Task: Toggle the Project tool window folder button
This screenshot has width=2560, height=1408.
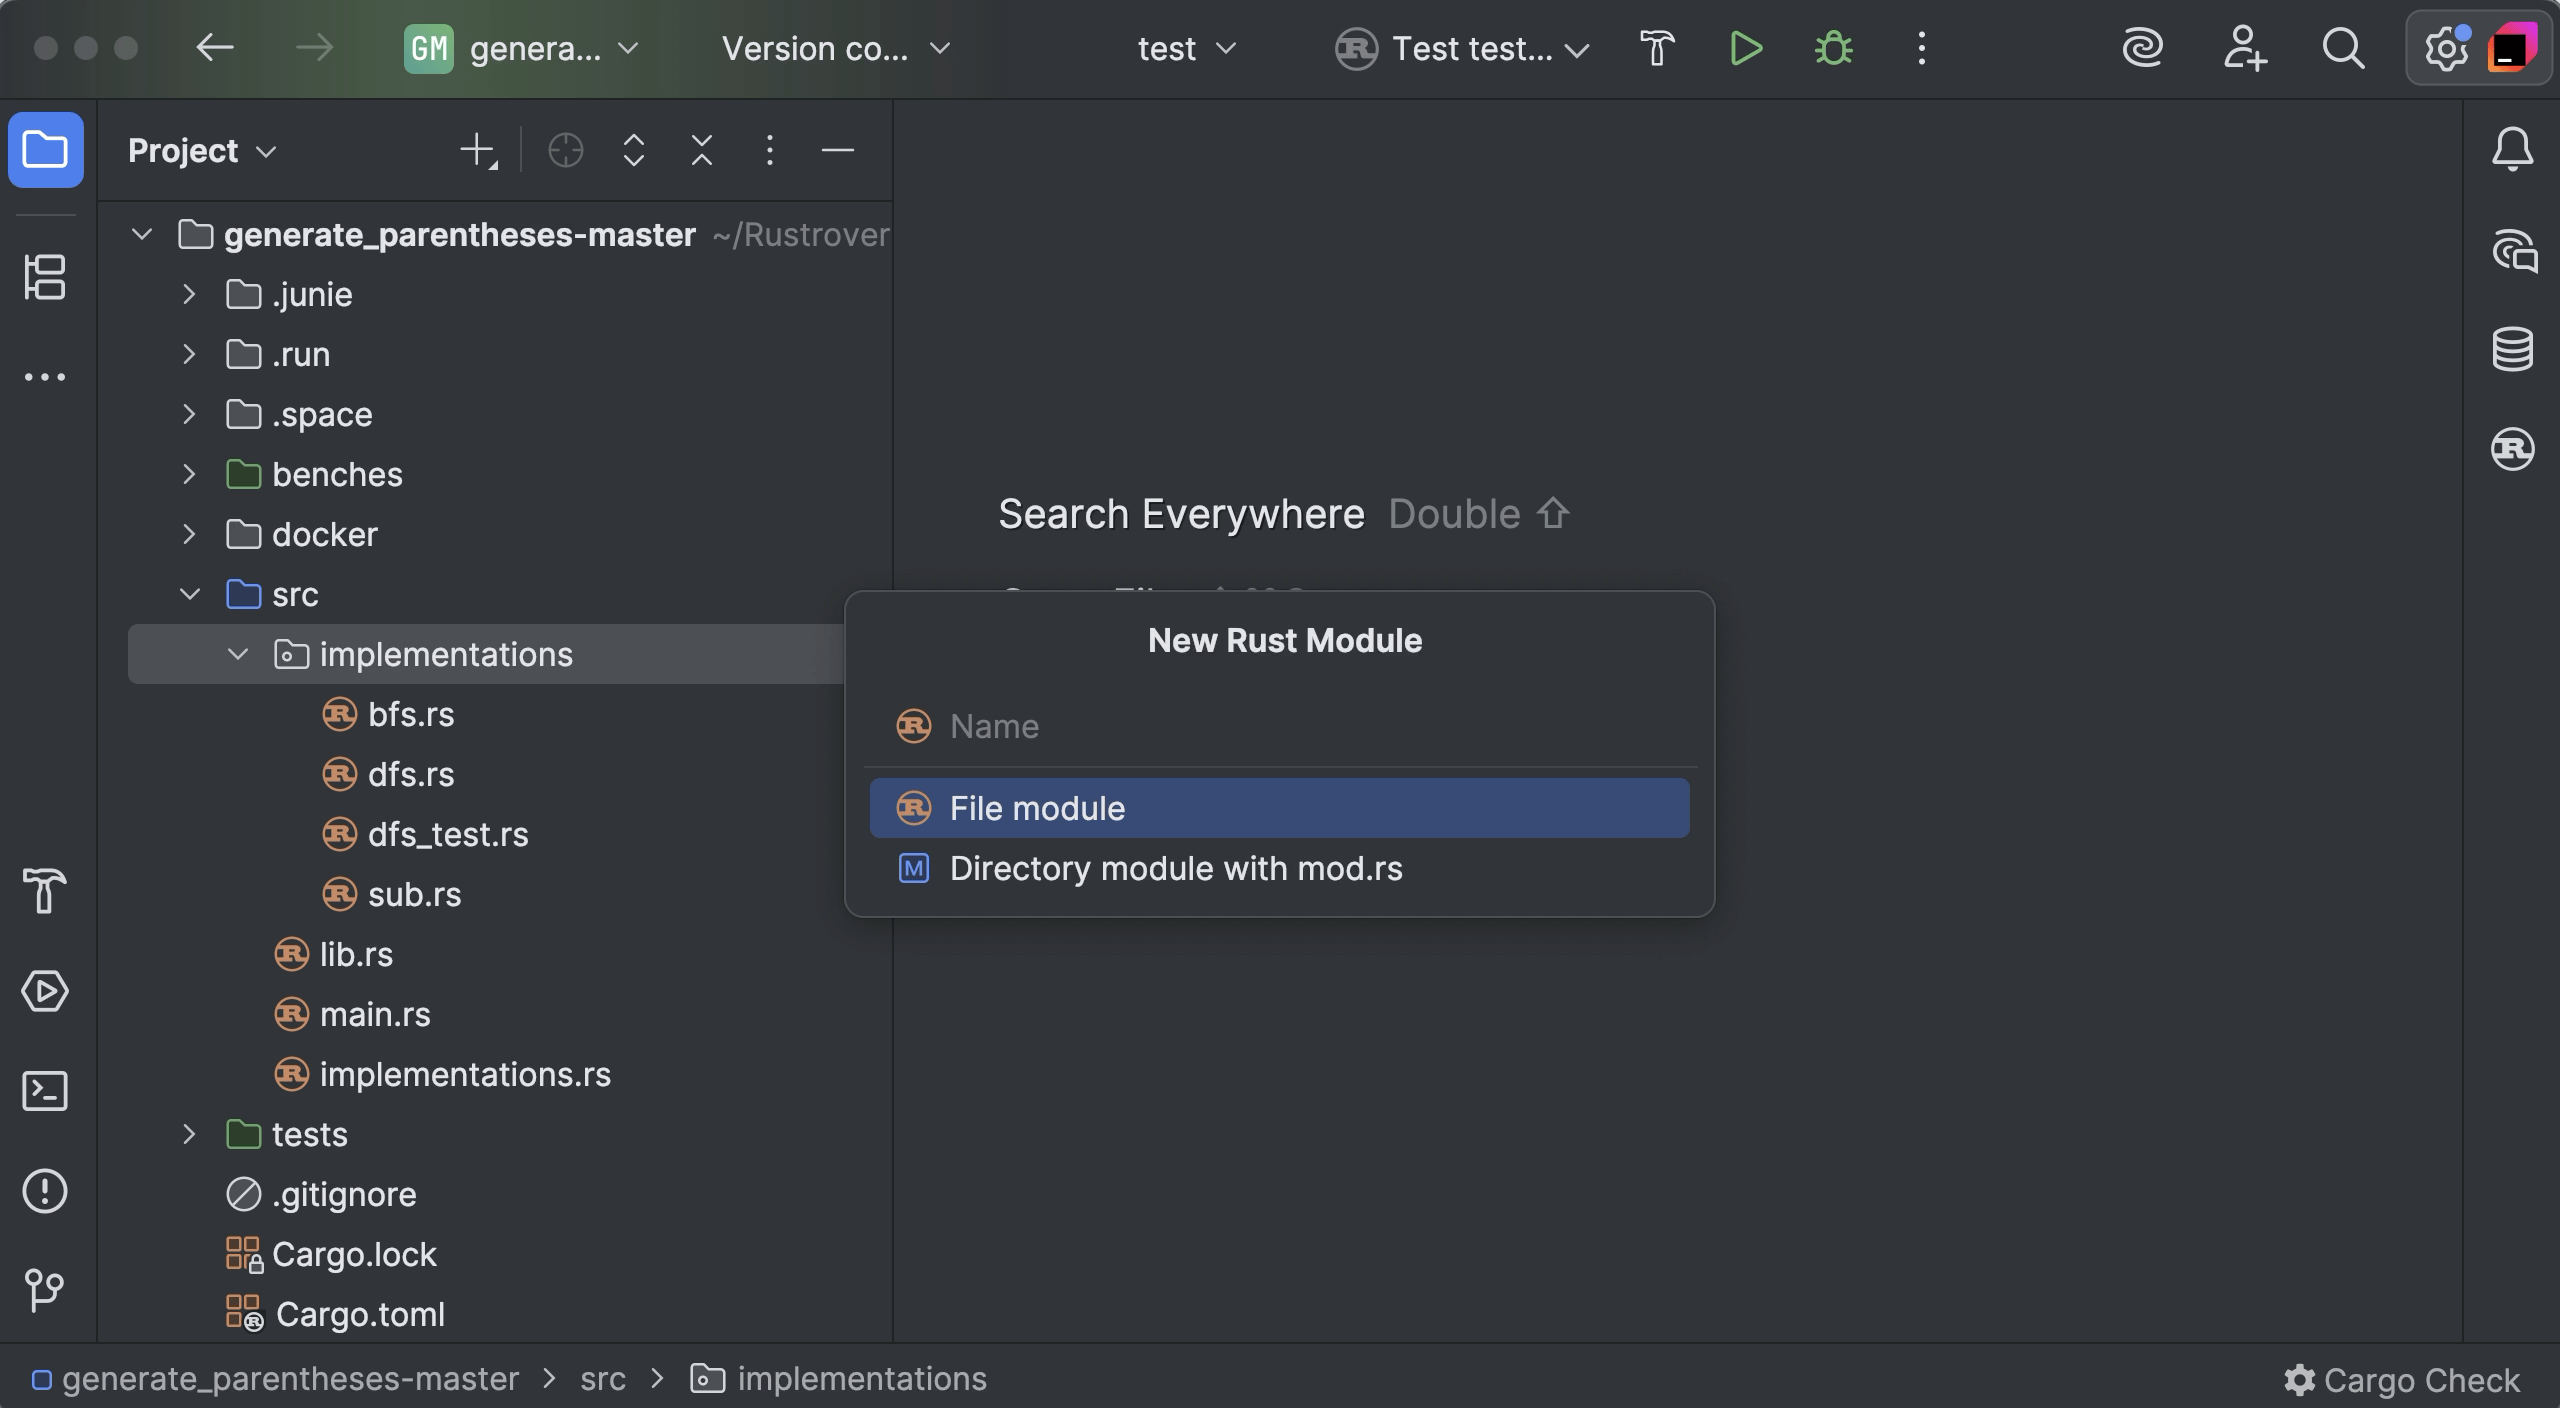Action: [45, 150]
